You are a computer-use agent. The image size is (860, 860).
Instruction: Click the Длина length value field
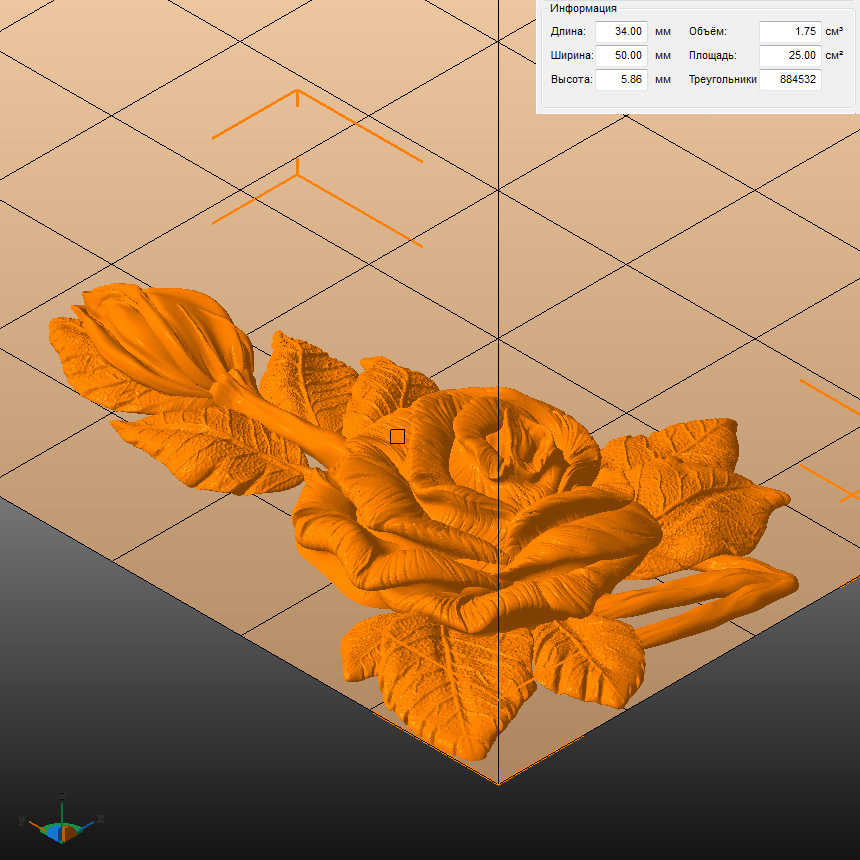[x=621, y=32]
